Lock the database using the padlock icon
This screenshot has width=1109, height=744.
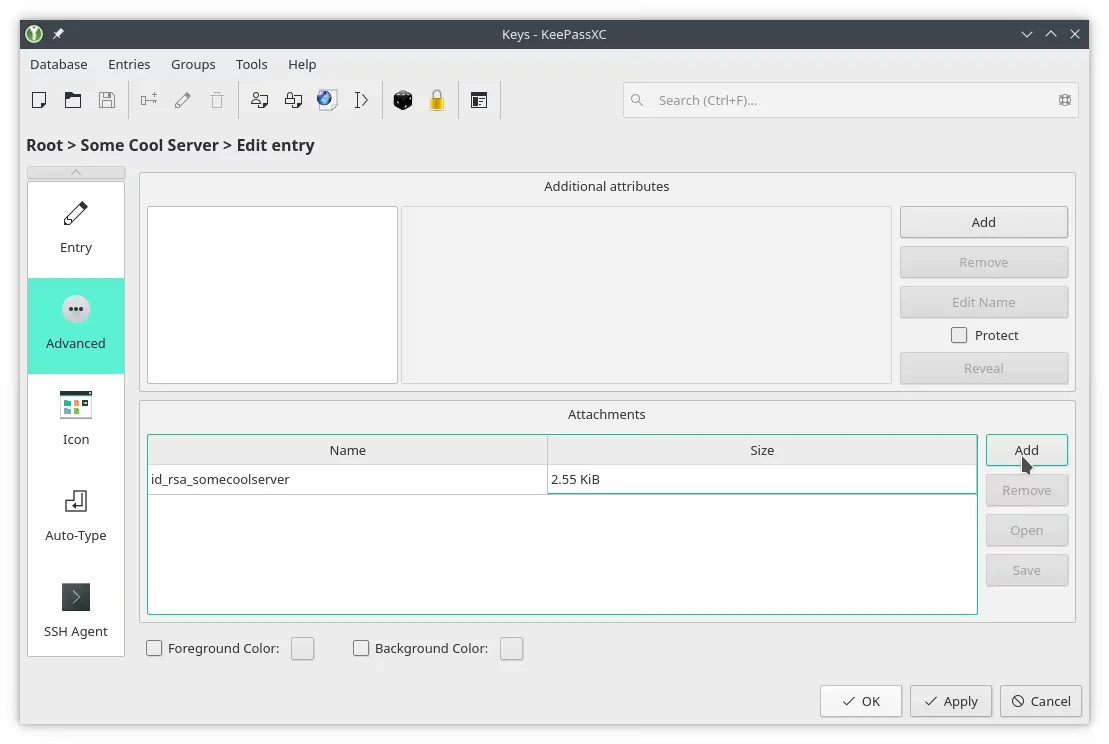pyautogui.click(x=437, y=99)
